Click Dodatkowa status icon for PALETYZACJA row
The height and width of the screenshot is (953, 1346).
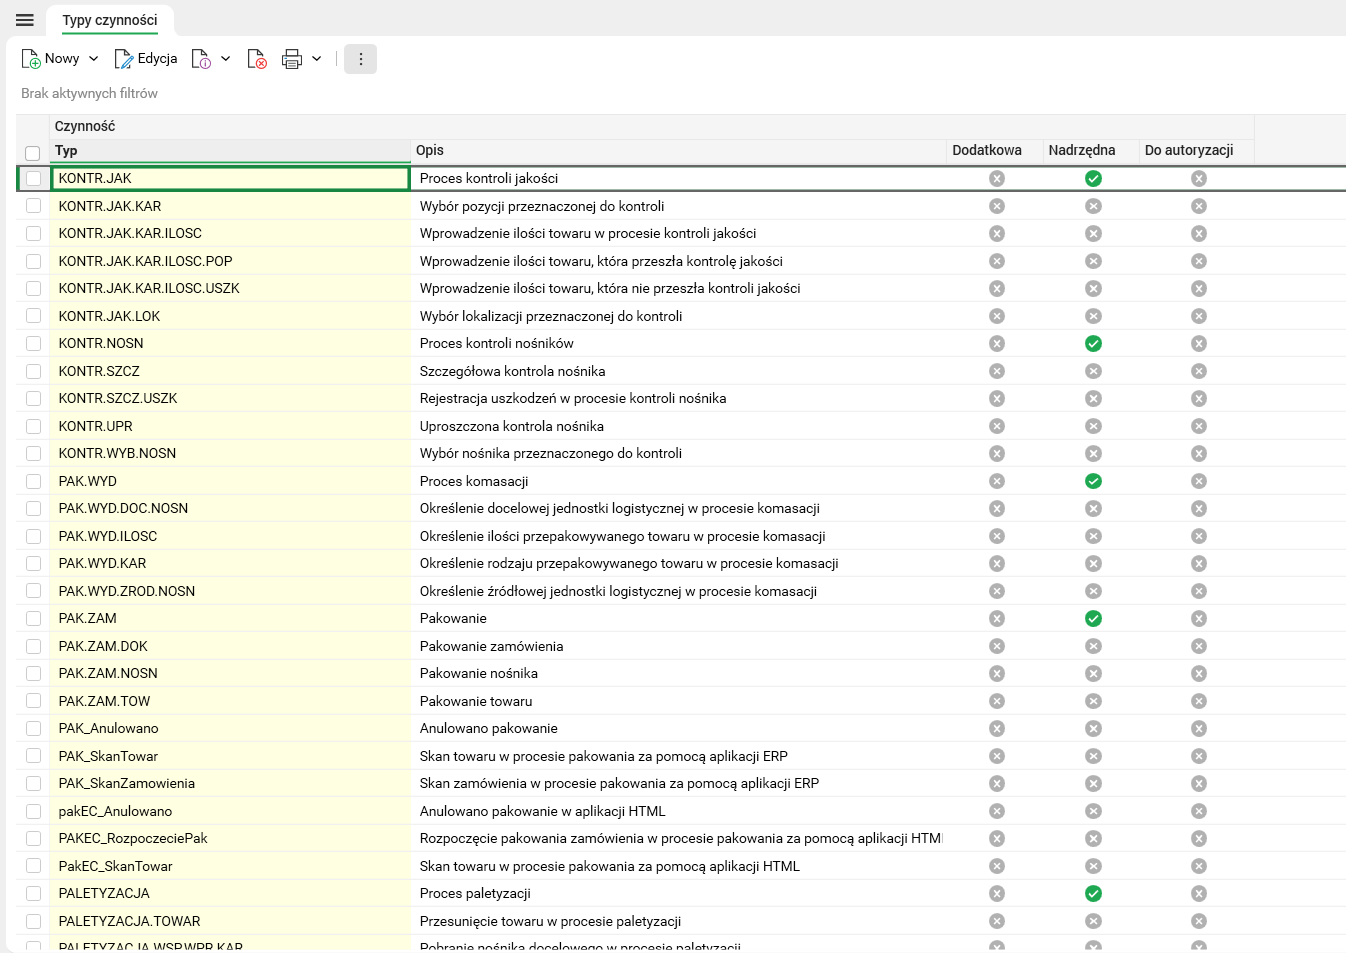click(x=996, y=893)
